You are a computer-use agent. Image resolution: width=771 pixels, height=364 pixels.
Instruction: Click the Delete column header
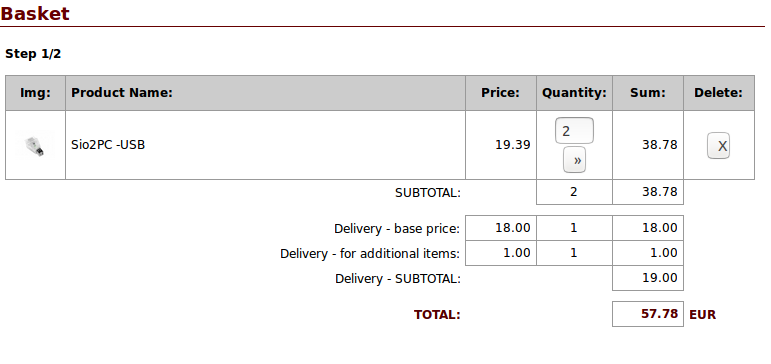click(x=718, y=92)
